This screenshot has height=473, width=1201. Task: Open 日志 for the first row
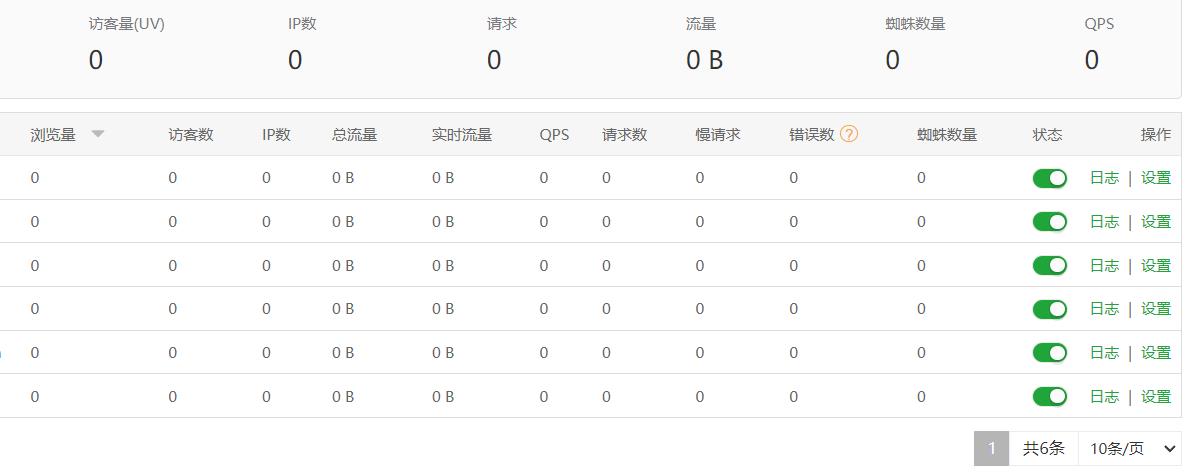click(x=1104, y=178)
